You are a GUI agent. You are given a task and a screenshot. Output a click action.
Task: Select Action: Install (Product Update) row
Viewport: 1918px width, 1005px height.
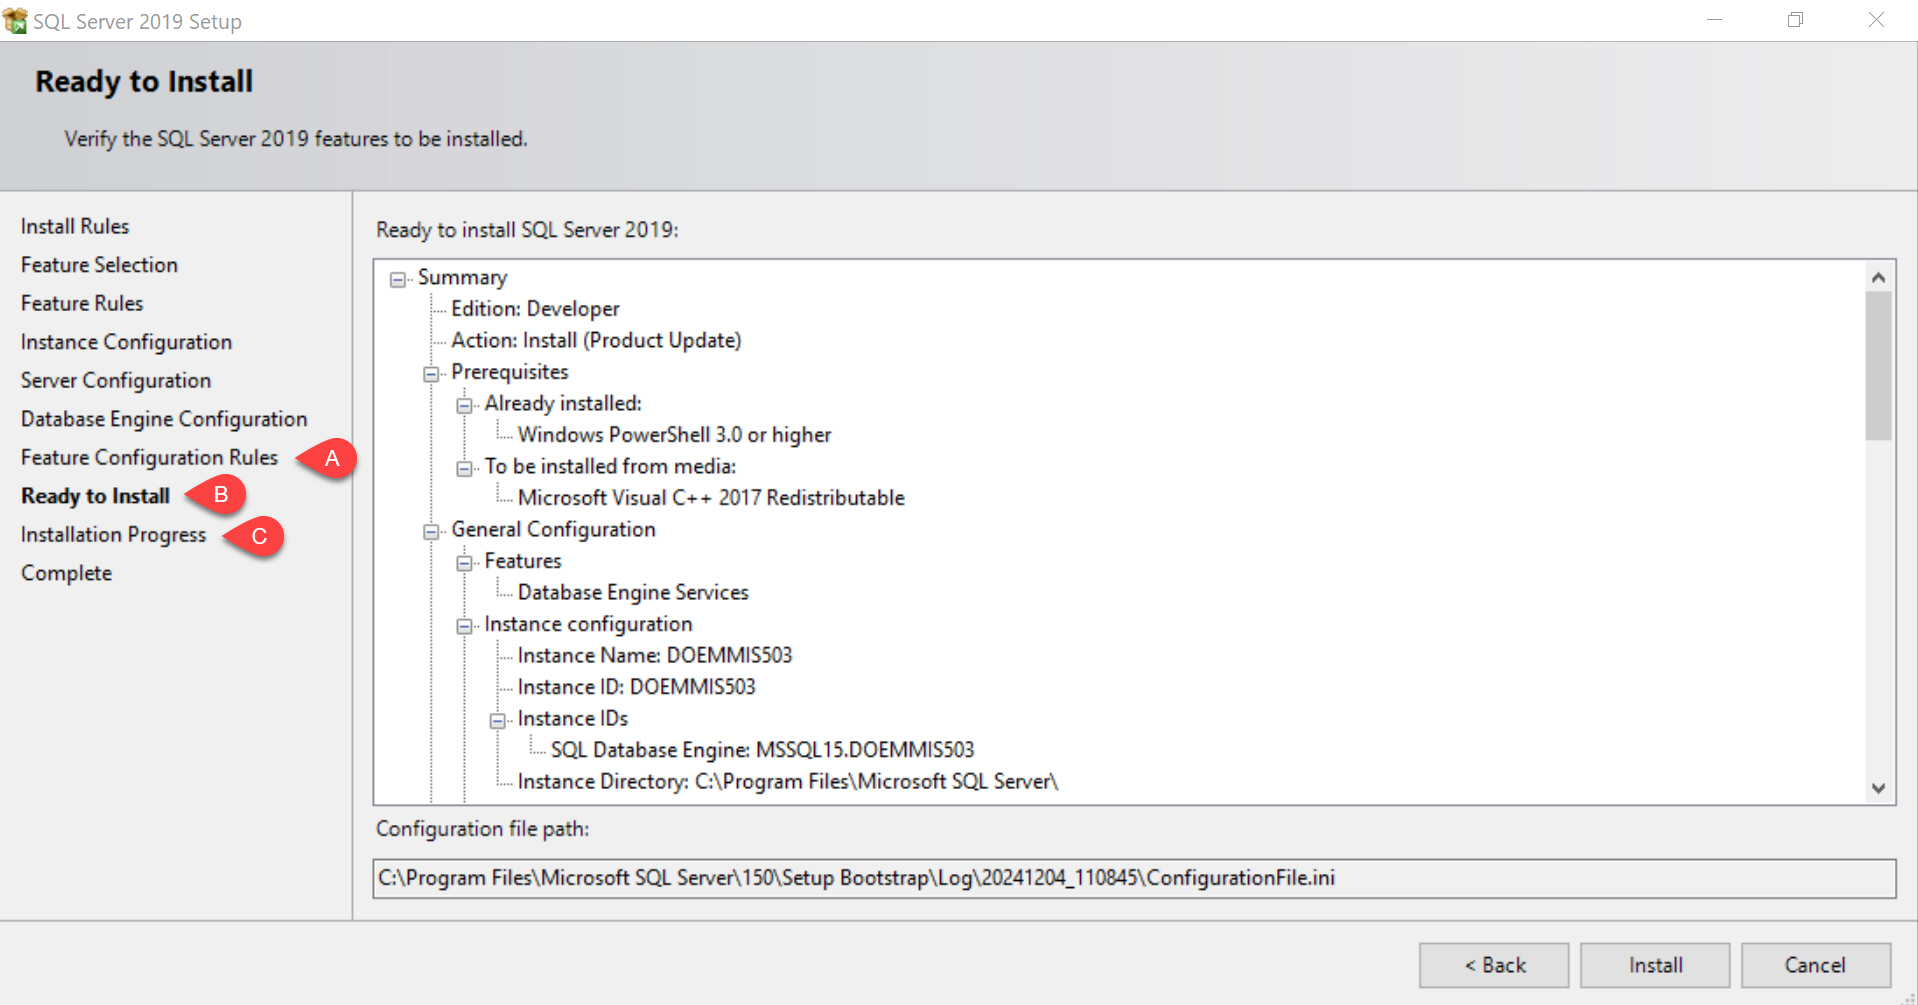click(x=596, y=340)
